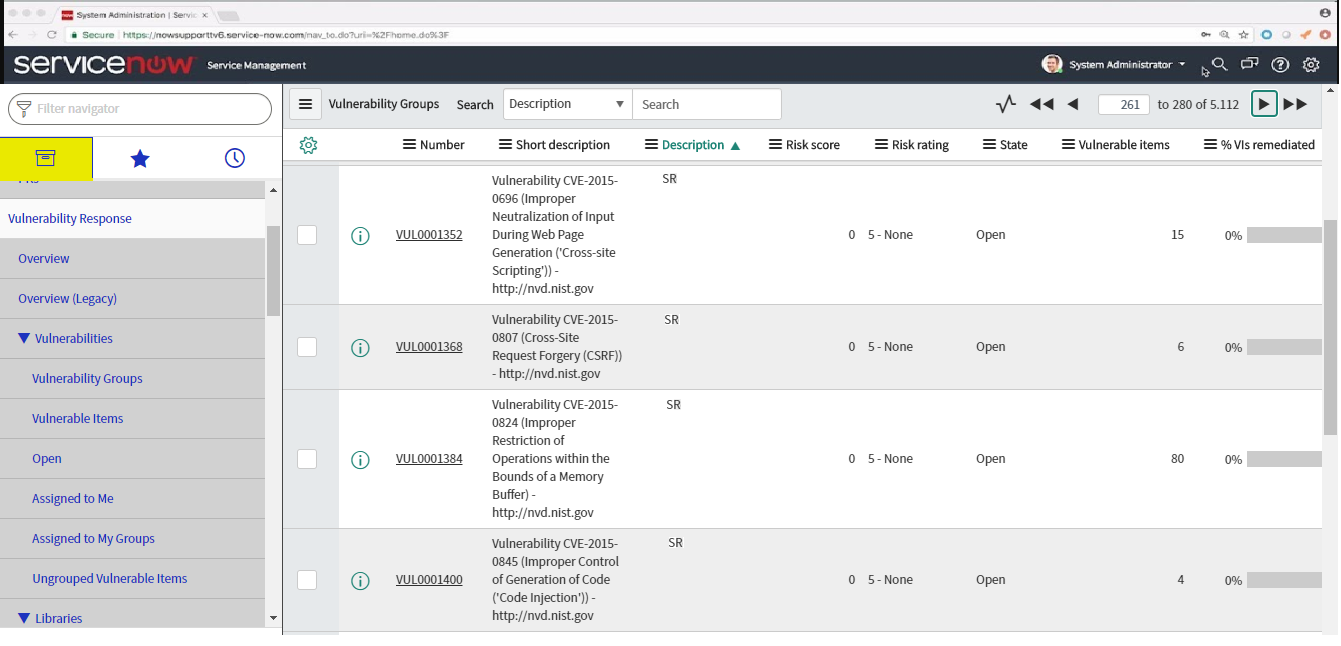The height and width of the screenshot is (646, 1341).
Task: Open global search magnifier icon
Action: click(1219, 65)
